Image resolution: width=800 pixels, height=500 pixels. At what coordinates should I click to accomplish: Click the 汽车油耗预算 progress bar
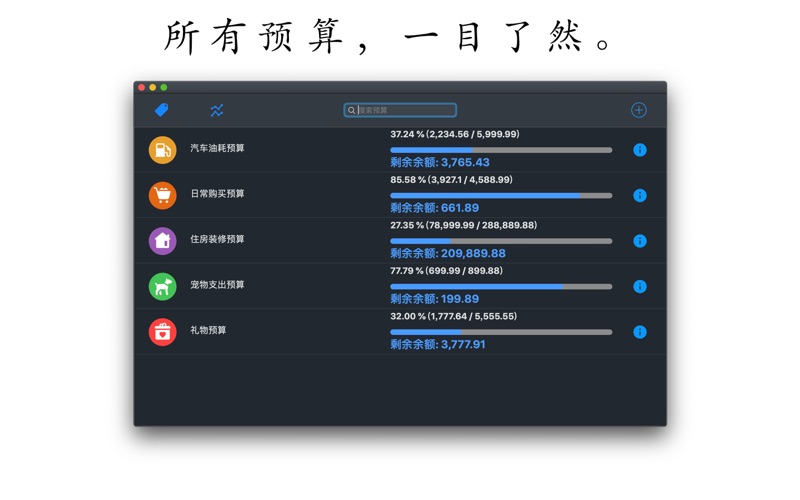(501, 150)
